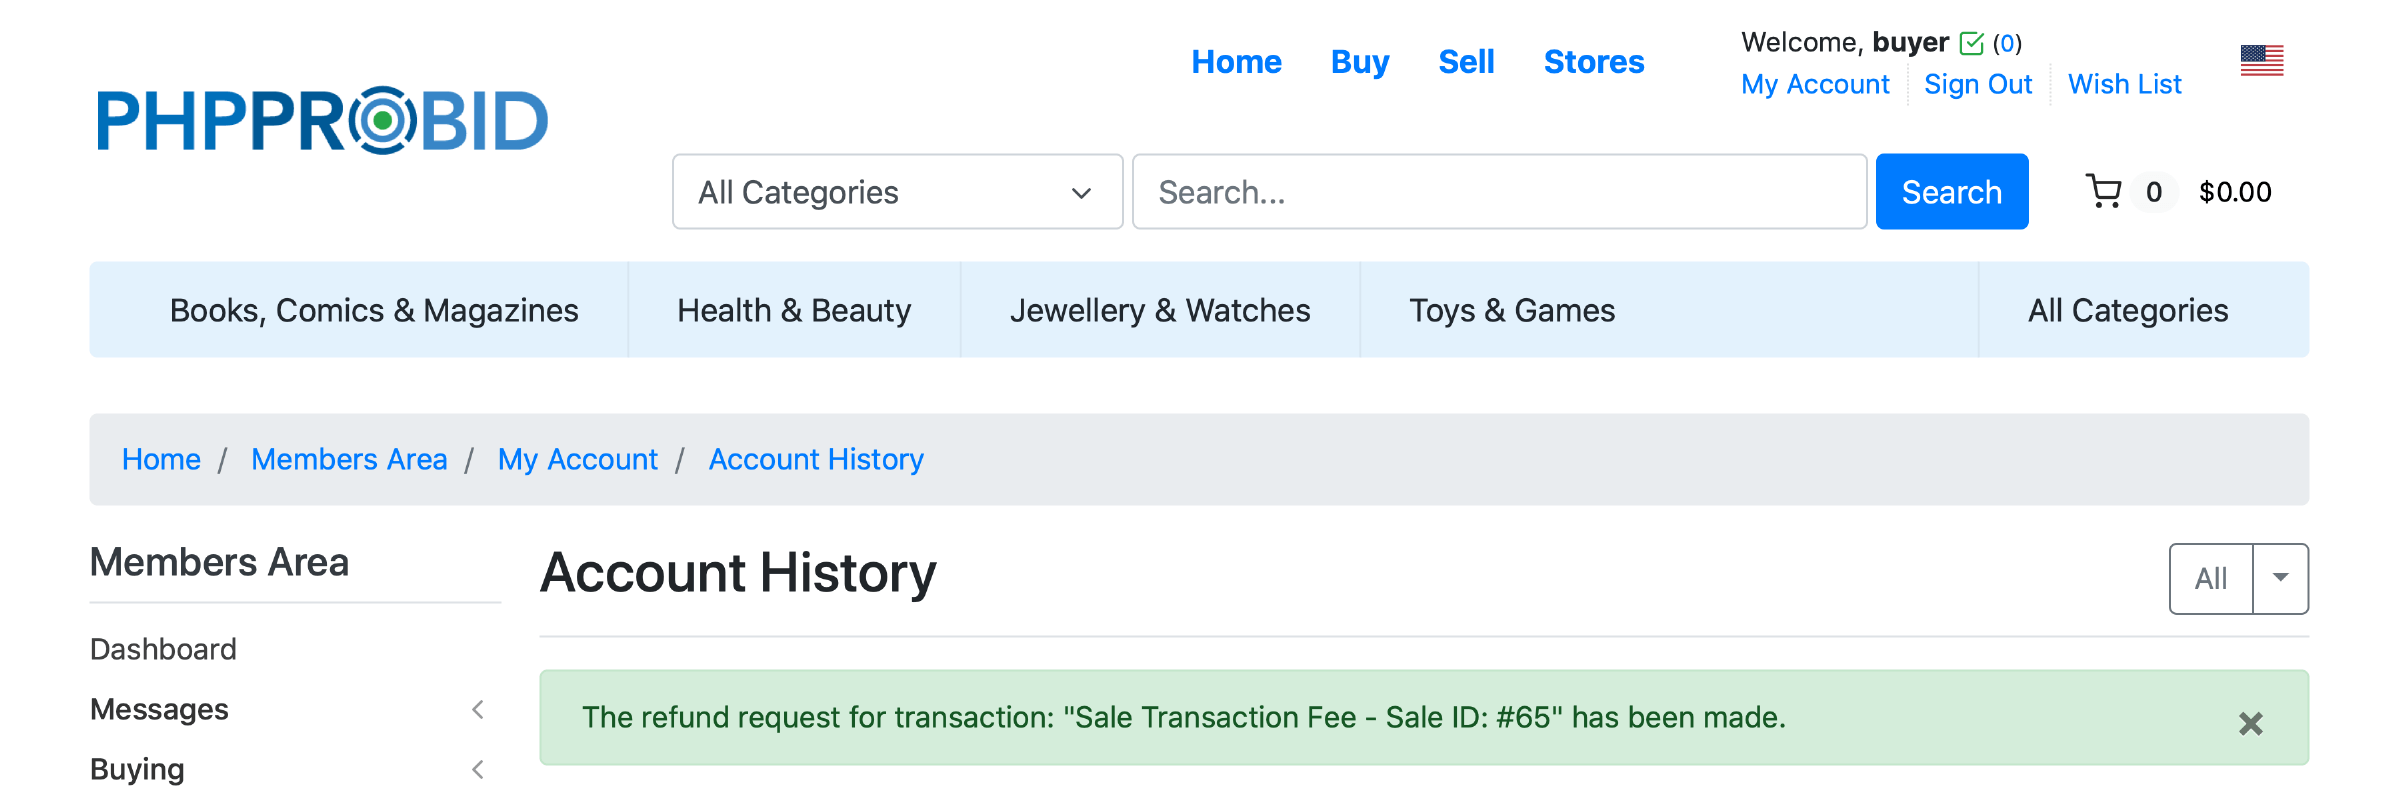Dismiss the refund request success alert

2250,723
